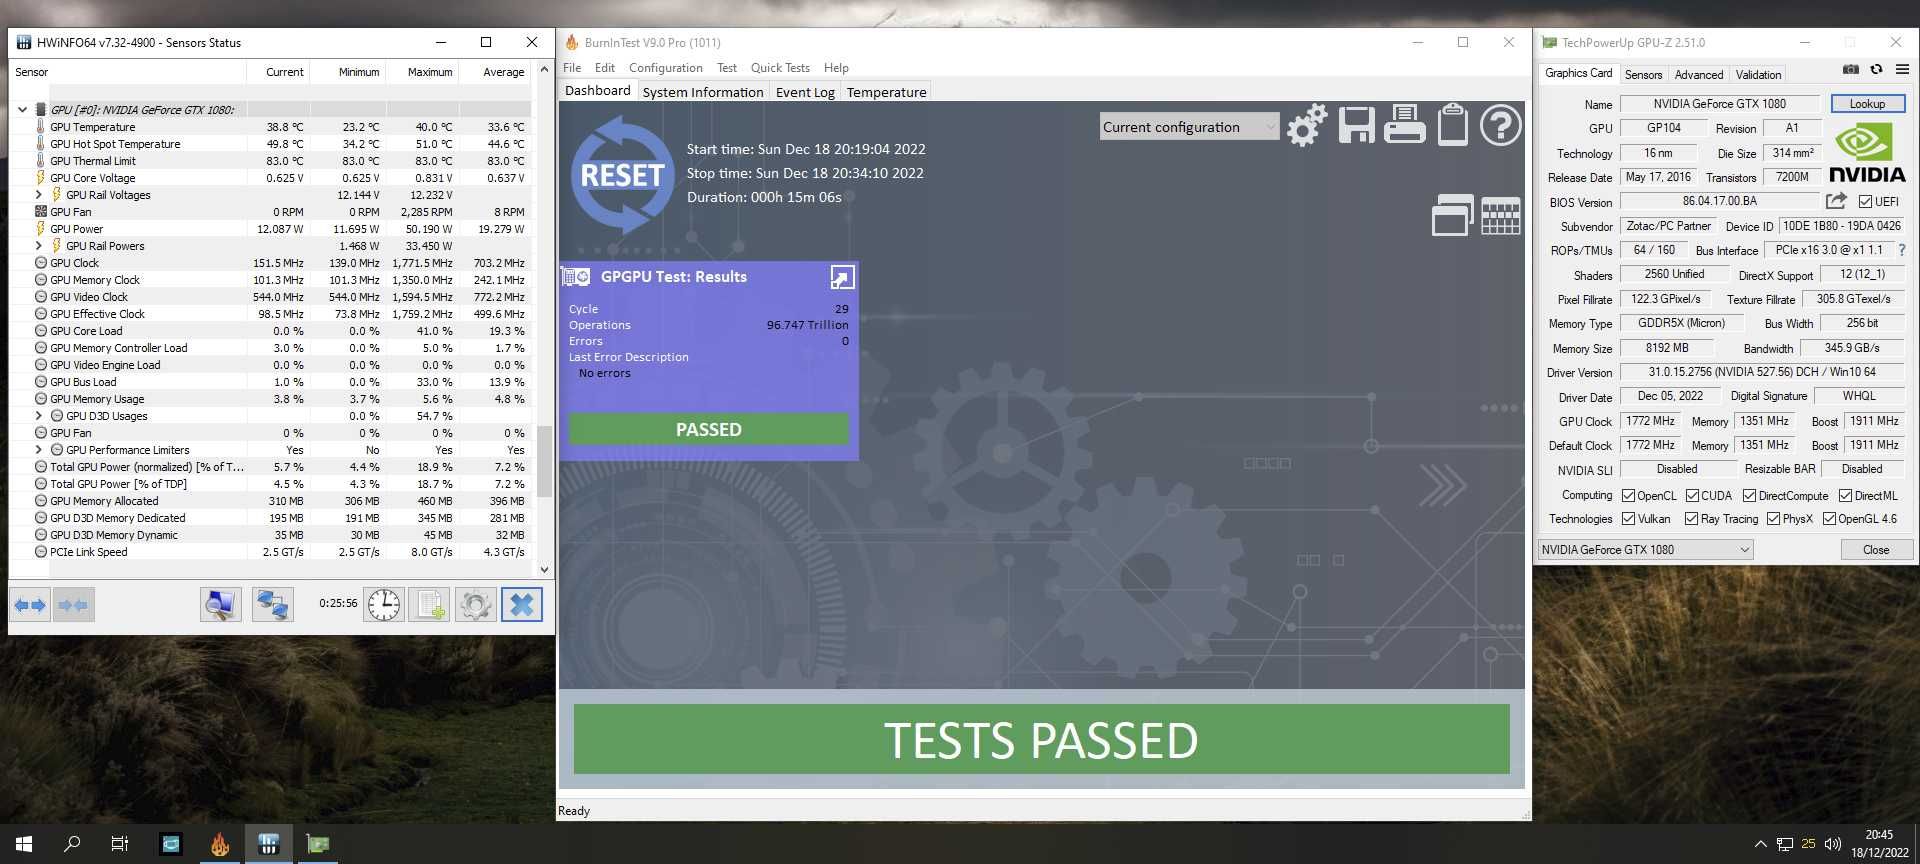Open Windows Start menu
1920x864 pixels.
[x=24, y=844]
